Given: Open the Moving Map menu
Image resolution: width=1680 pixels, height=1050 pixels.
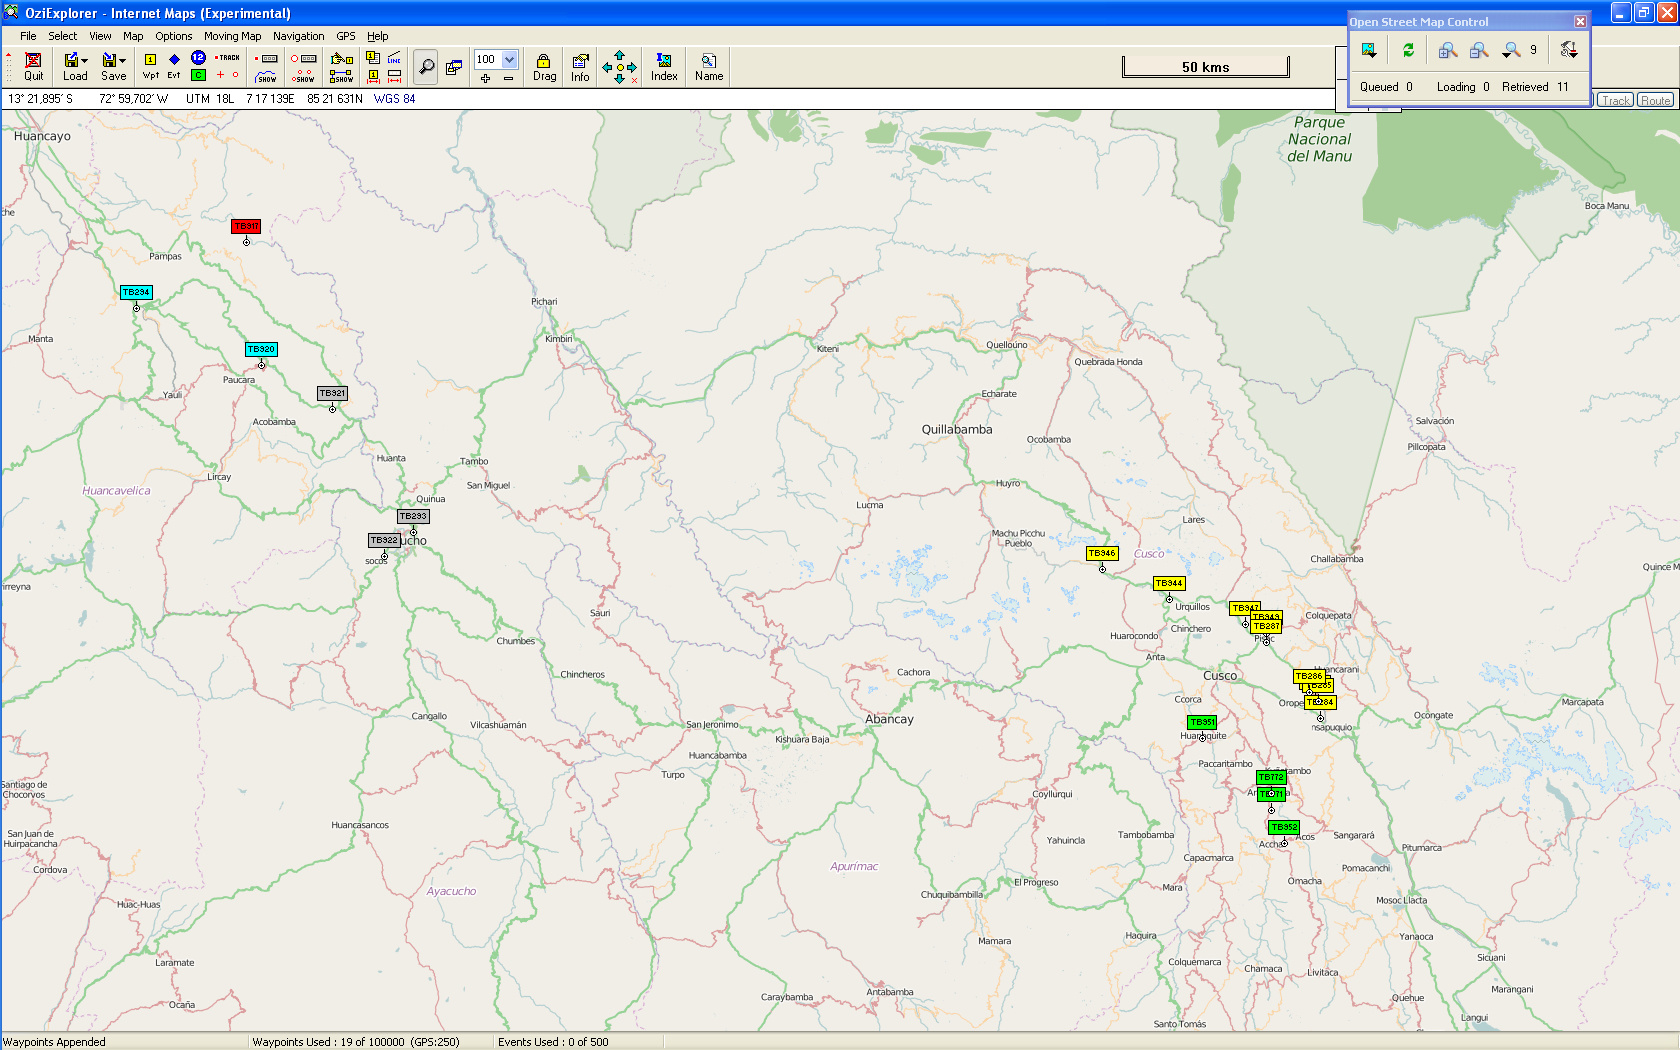Looking at the screenshot, I should tap(232, 36).
